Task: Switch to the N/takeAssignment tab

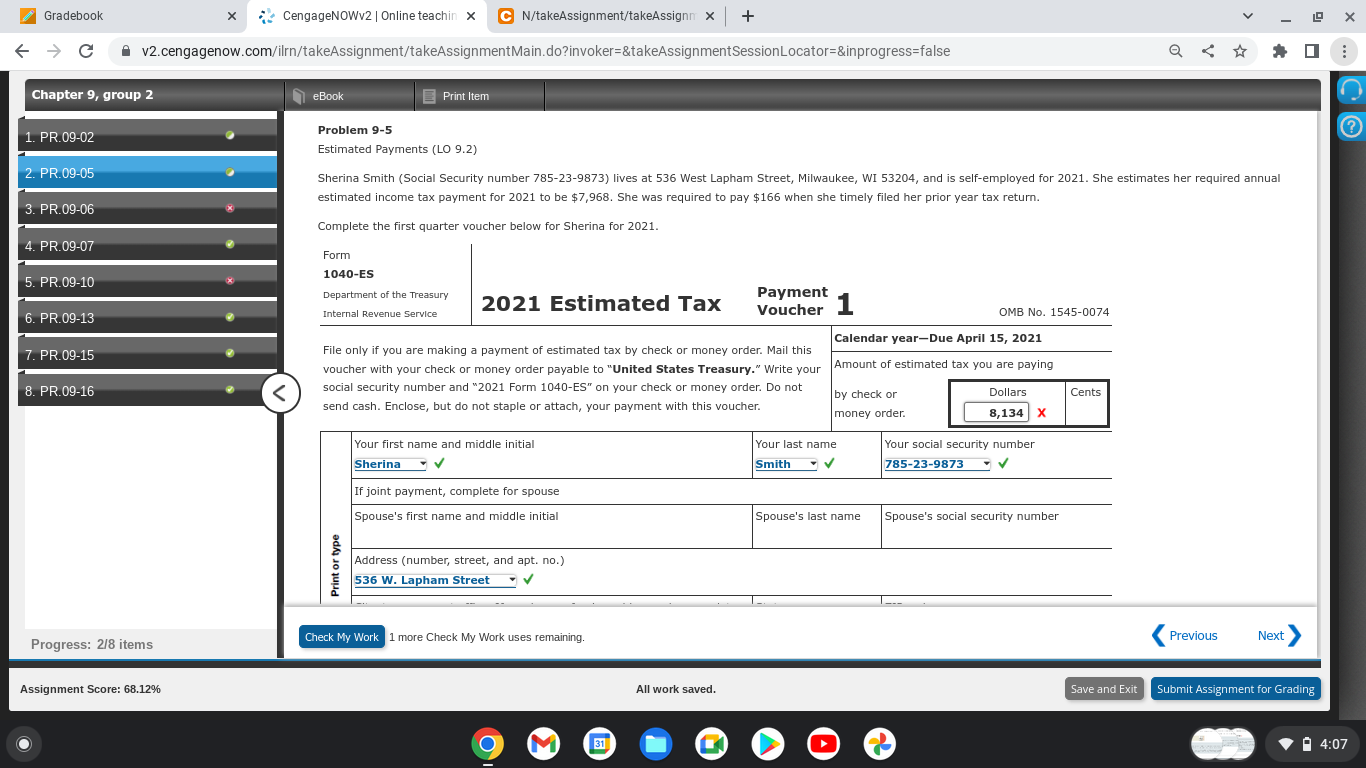Action: coord(607,16)
